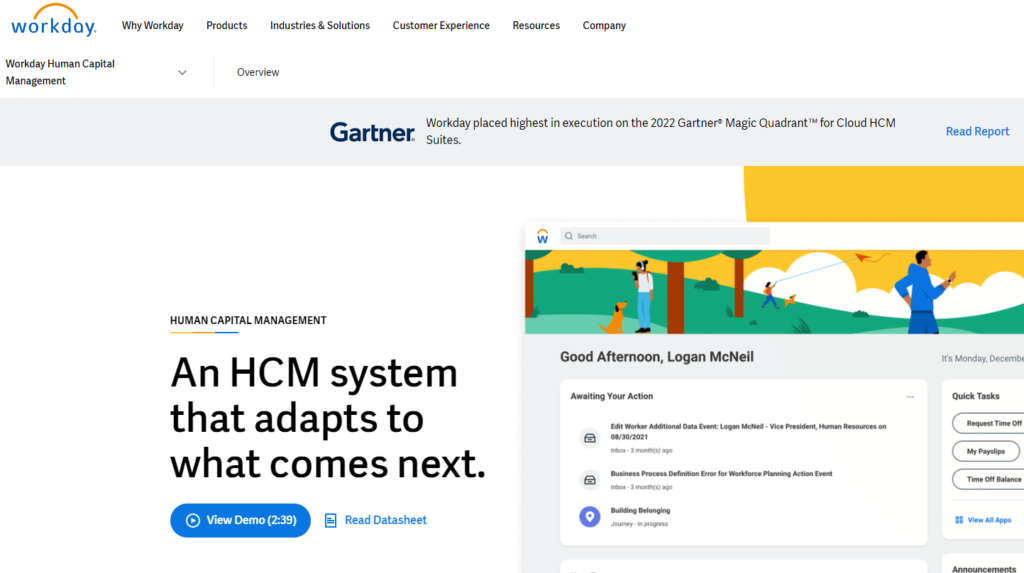
Task: Click the View Demo (2:39) button
Action: (x=240, y=520)
